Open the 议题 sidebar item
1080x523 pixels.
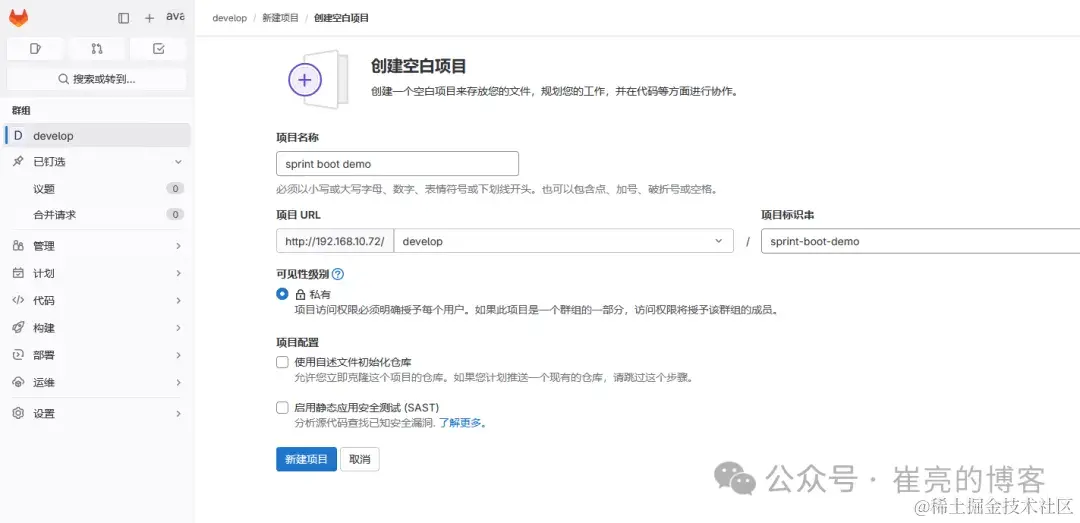97,189
